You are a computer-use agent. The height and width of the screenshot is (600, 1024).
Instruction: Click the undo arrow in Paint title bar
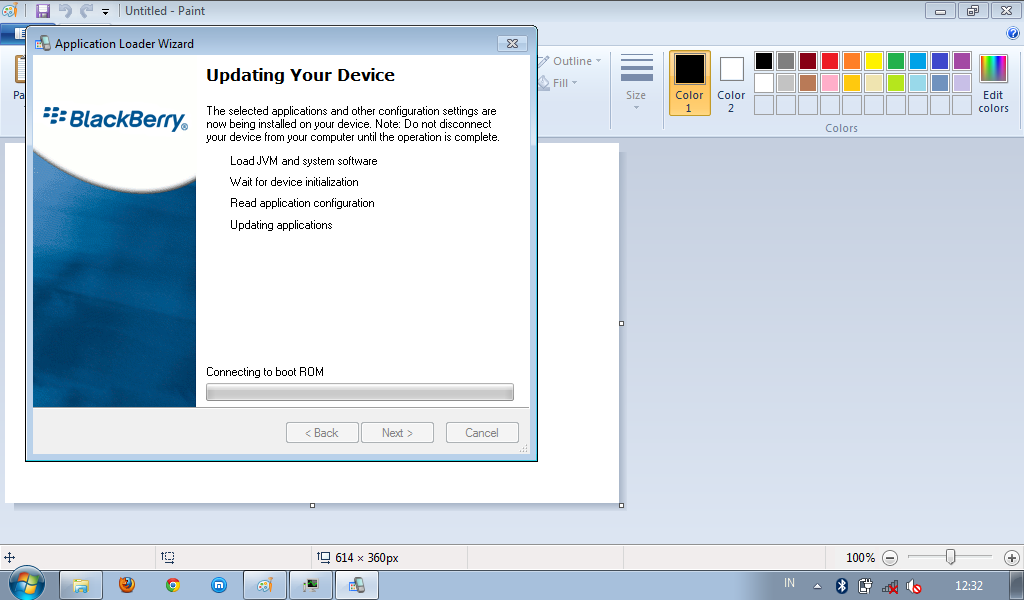click(65, 10)
